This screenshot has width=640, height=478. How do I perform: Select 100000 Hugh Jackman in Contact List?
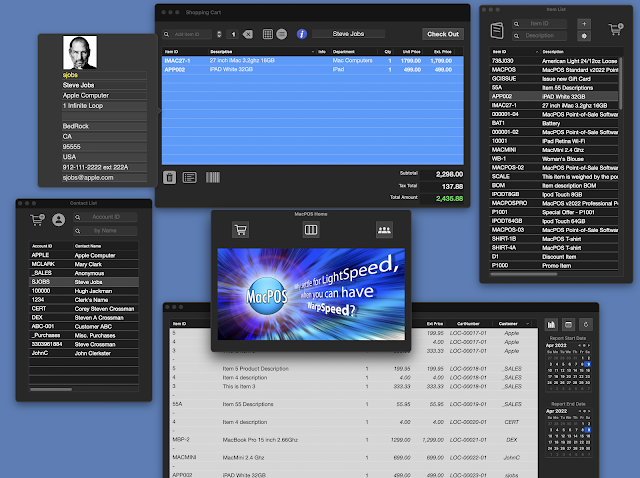(84, 291)
